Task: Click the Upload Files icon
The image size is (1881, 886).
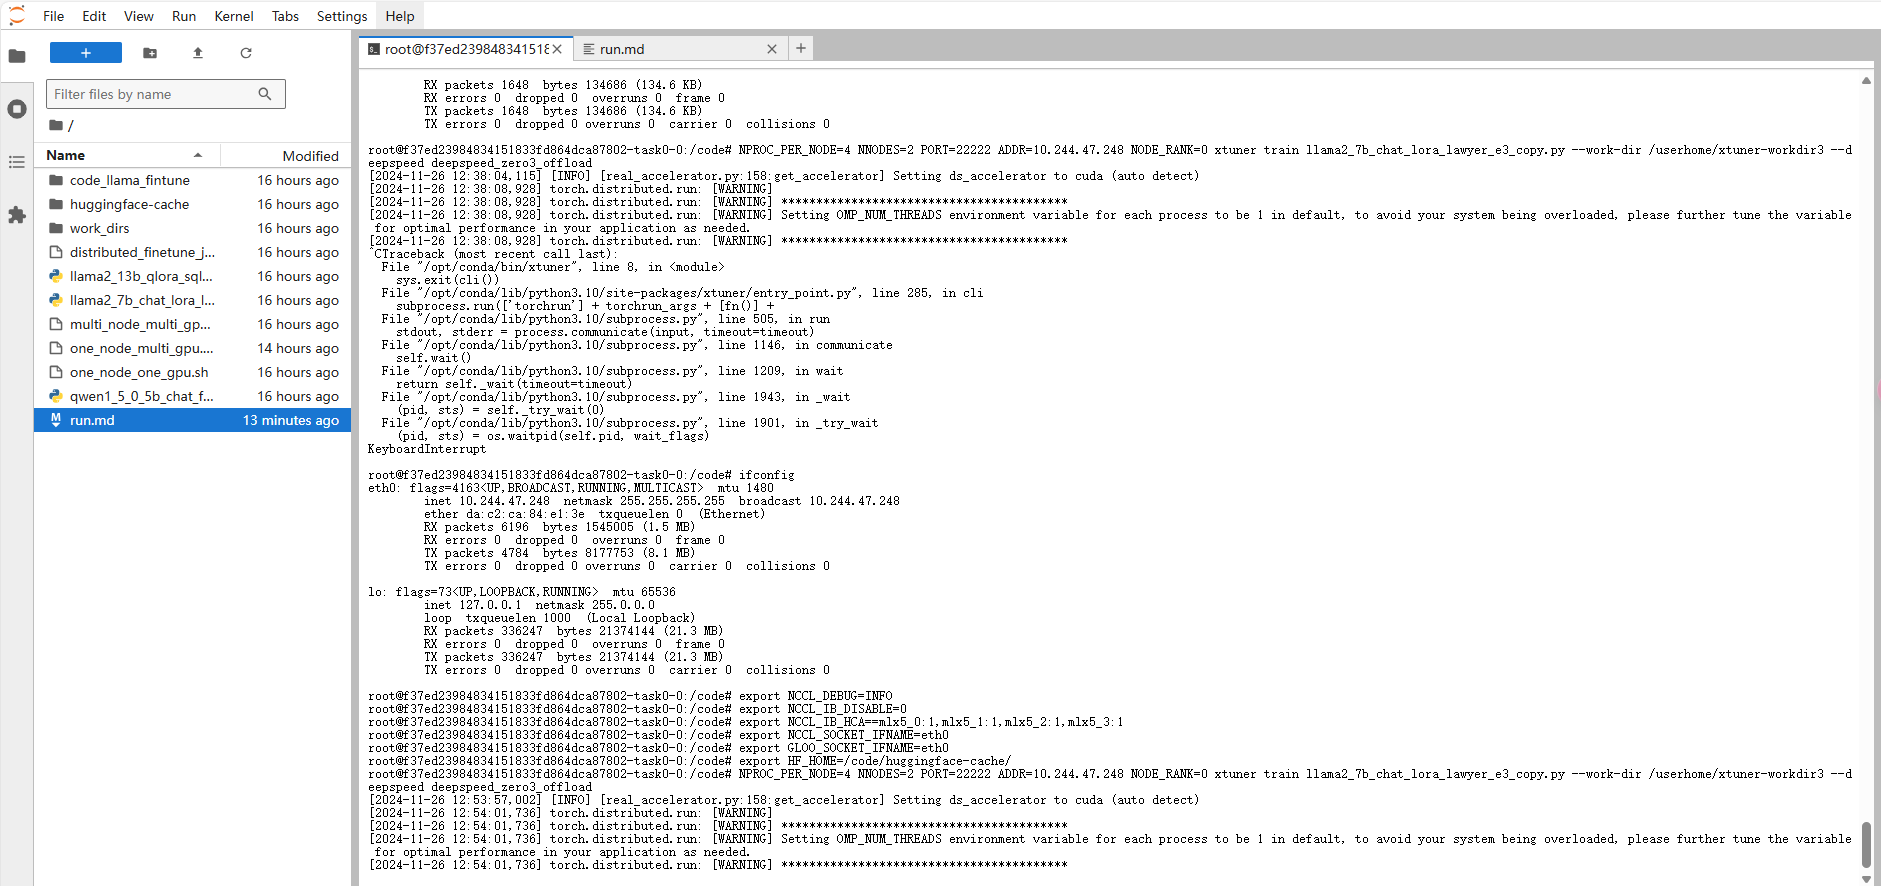Action: (x=198, y=53)
